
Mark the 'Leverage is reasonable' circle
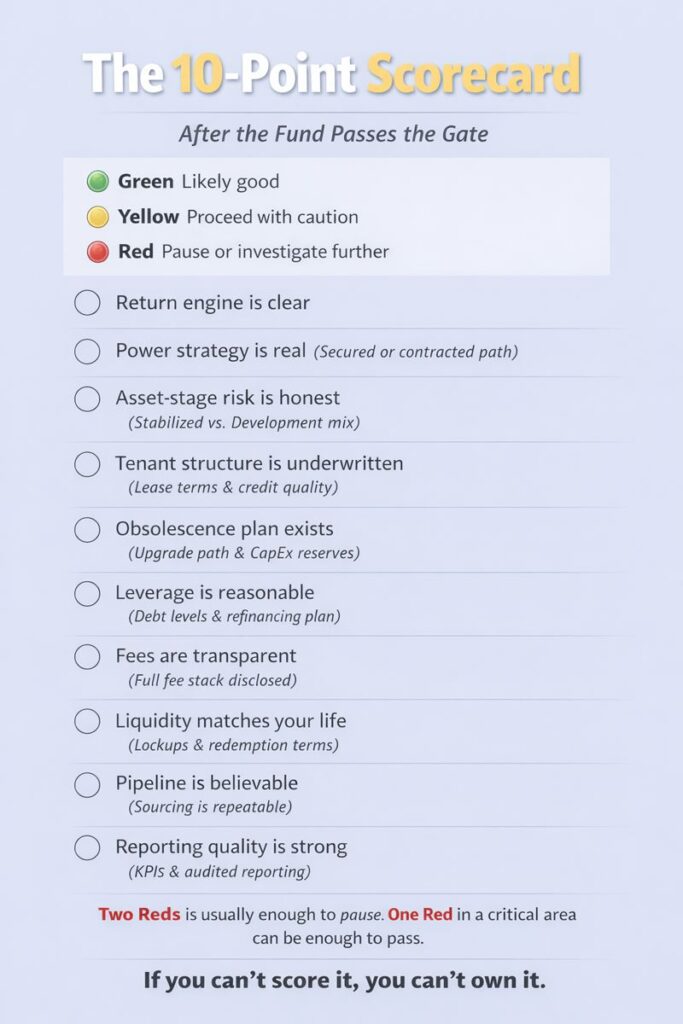pyautogui.click(x=87, y=593)
